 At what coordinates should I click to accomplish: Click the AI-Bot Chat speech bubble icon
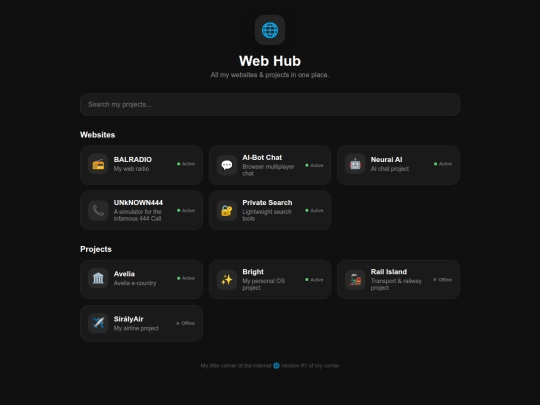coord(227,165)
